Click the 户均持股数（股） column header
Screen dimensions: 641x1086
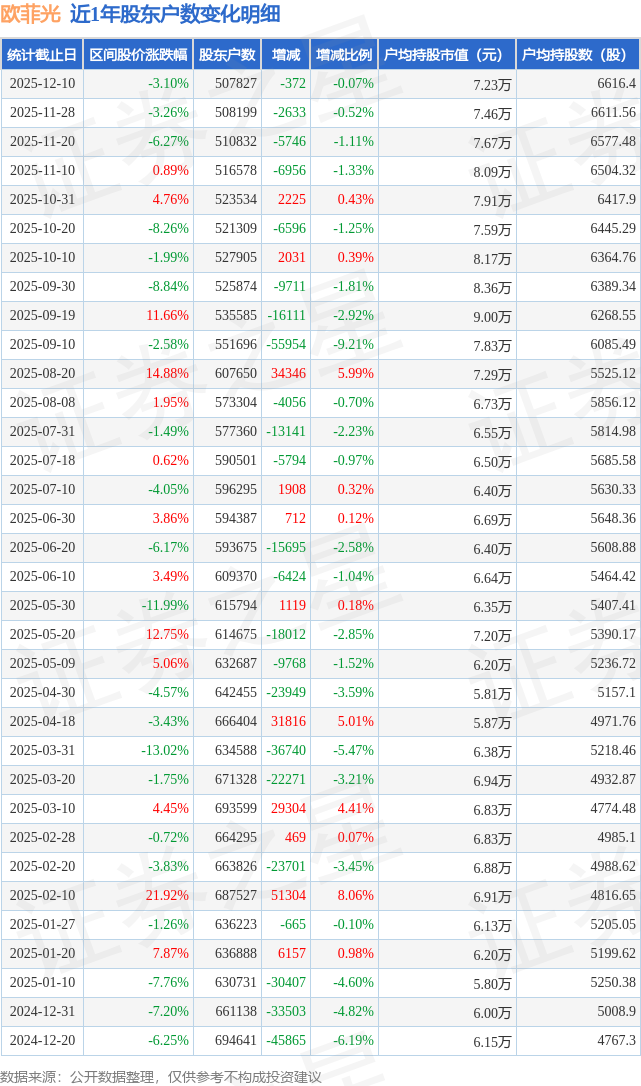pos(578,55)
